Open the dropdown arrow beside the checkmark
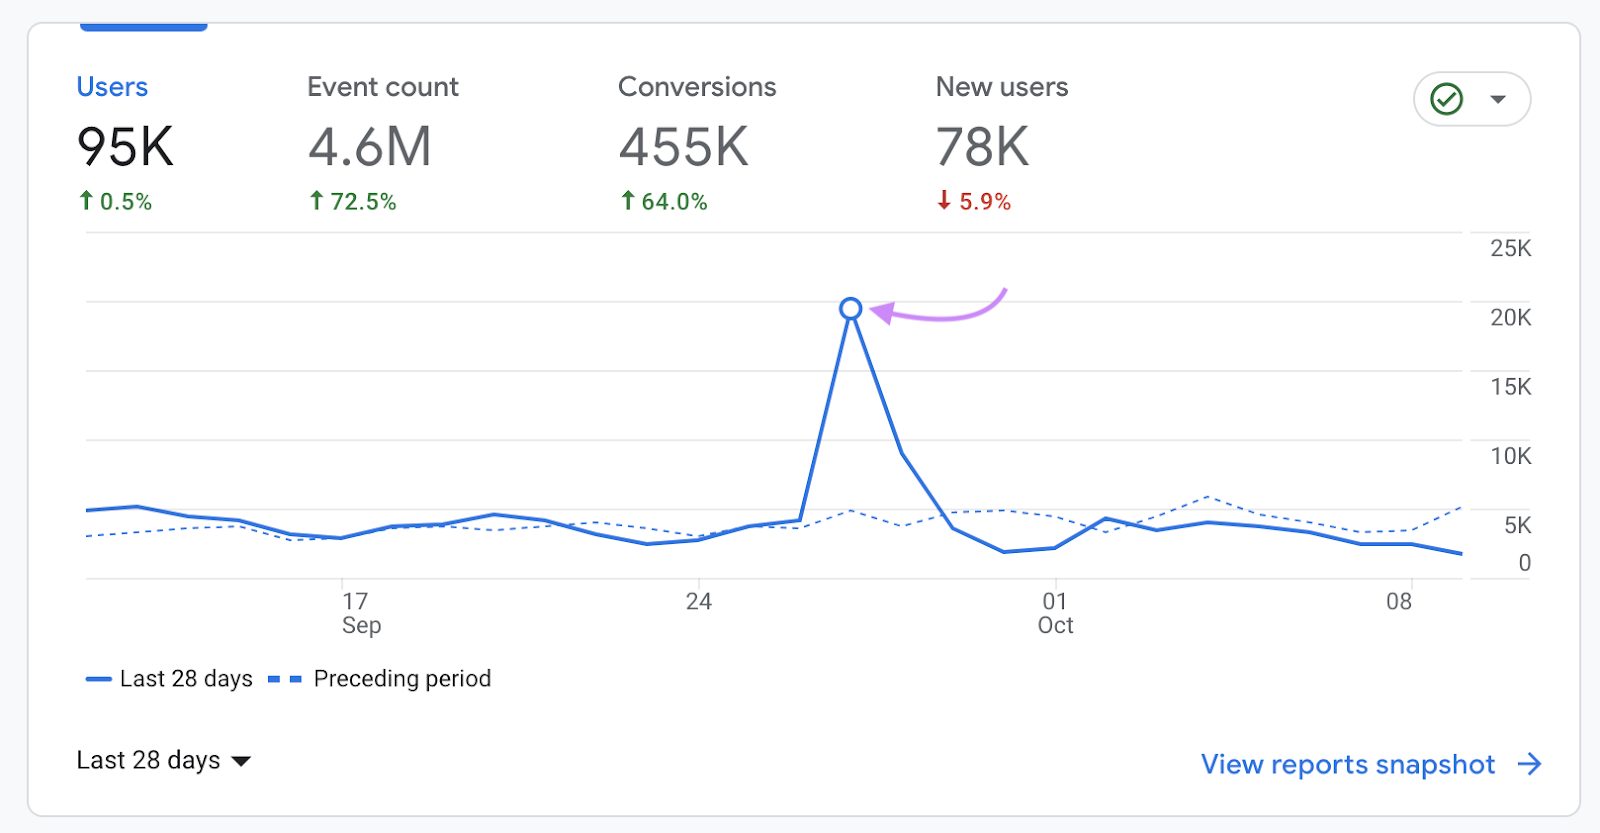Image resolution: width=1600 pixels, height=833 pixels. [x=1498, y=99]
